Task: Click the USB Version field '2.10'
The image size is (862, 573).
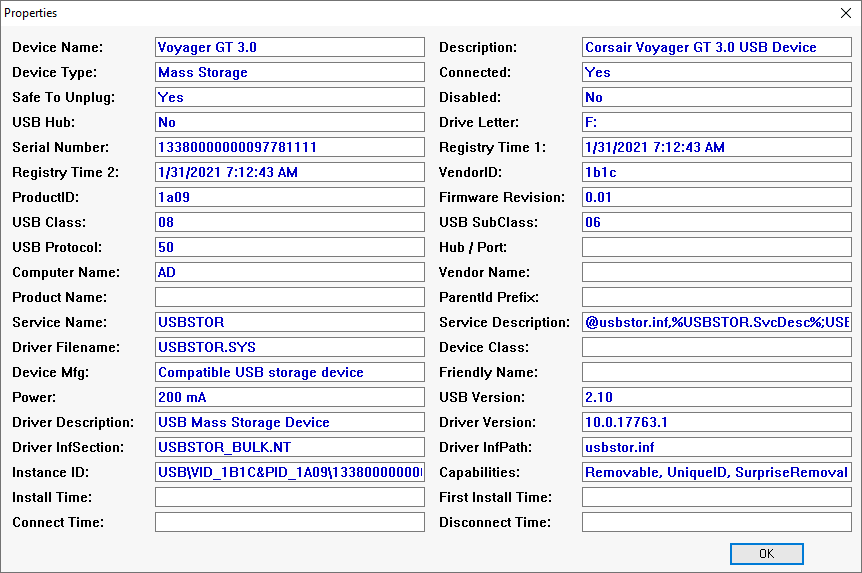Action: point(717,398)
